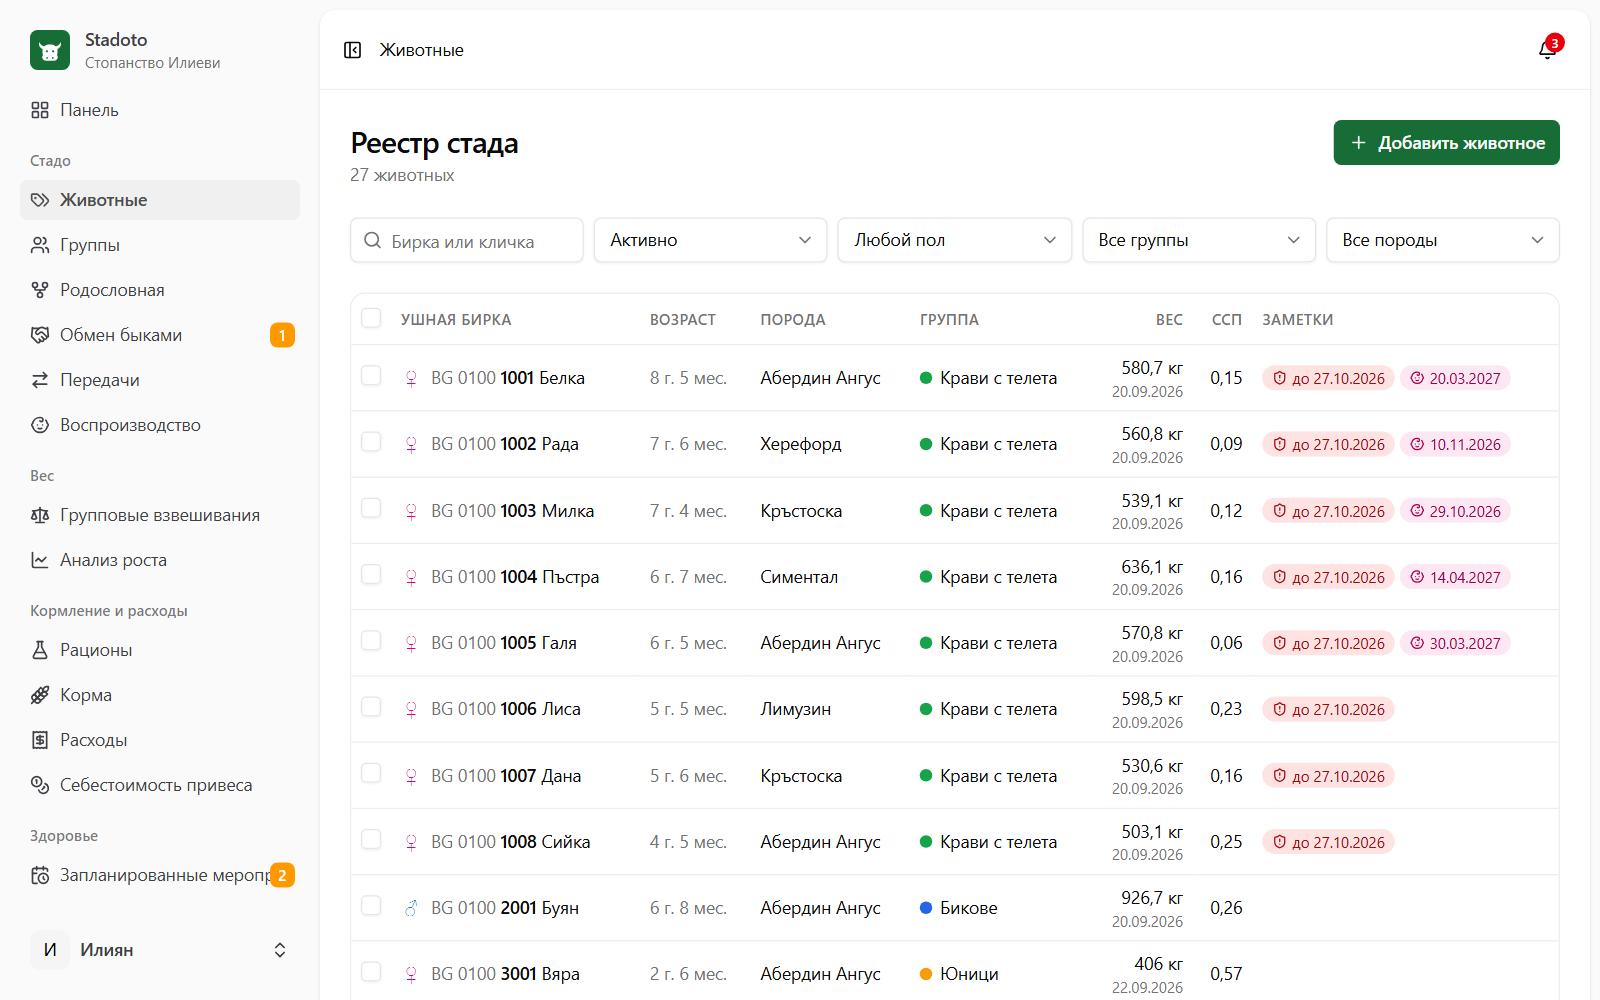This screenshot has width=1600, height=1000.
Task: Select checkbox for BG 0100 2001 Буян
Action: [371, 906]
